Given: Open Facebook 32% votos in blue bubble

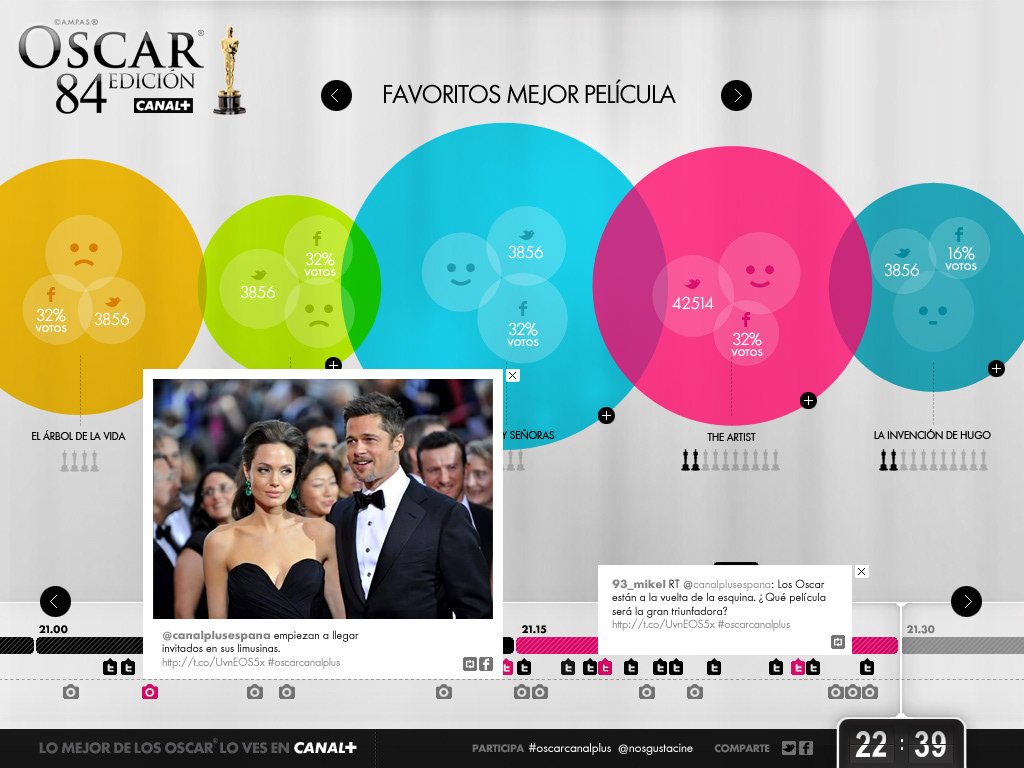Looking at the screenshot, I should 522,319.
